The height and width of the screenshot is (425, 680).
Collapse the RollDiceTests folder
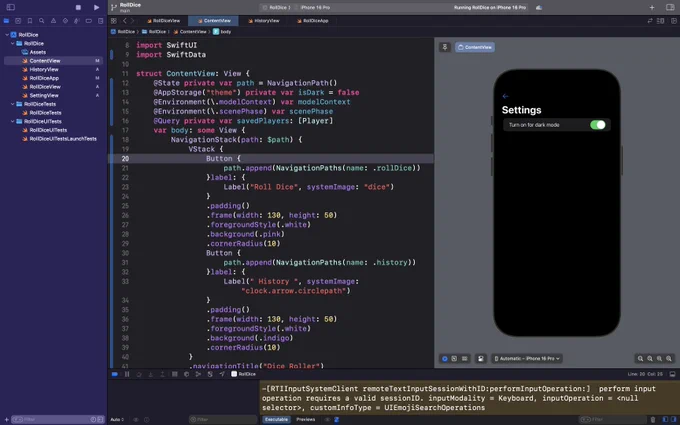13,104
